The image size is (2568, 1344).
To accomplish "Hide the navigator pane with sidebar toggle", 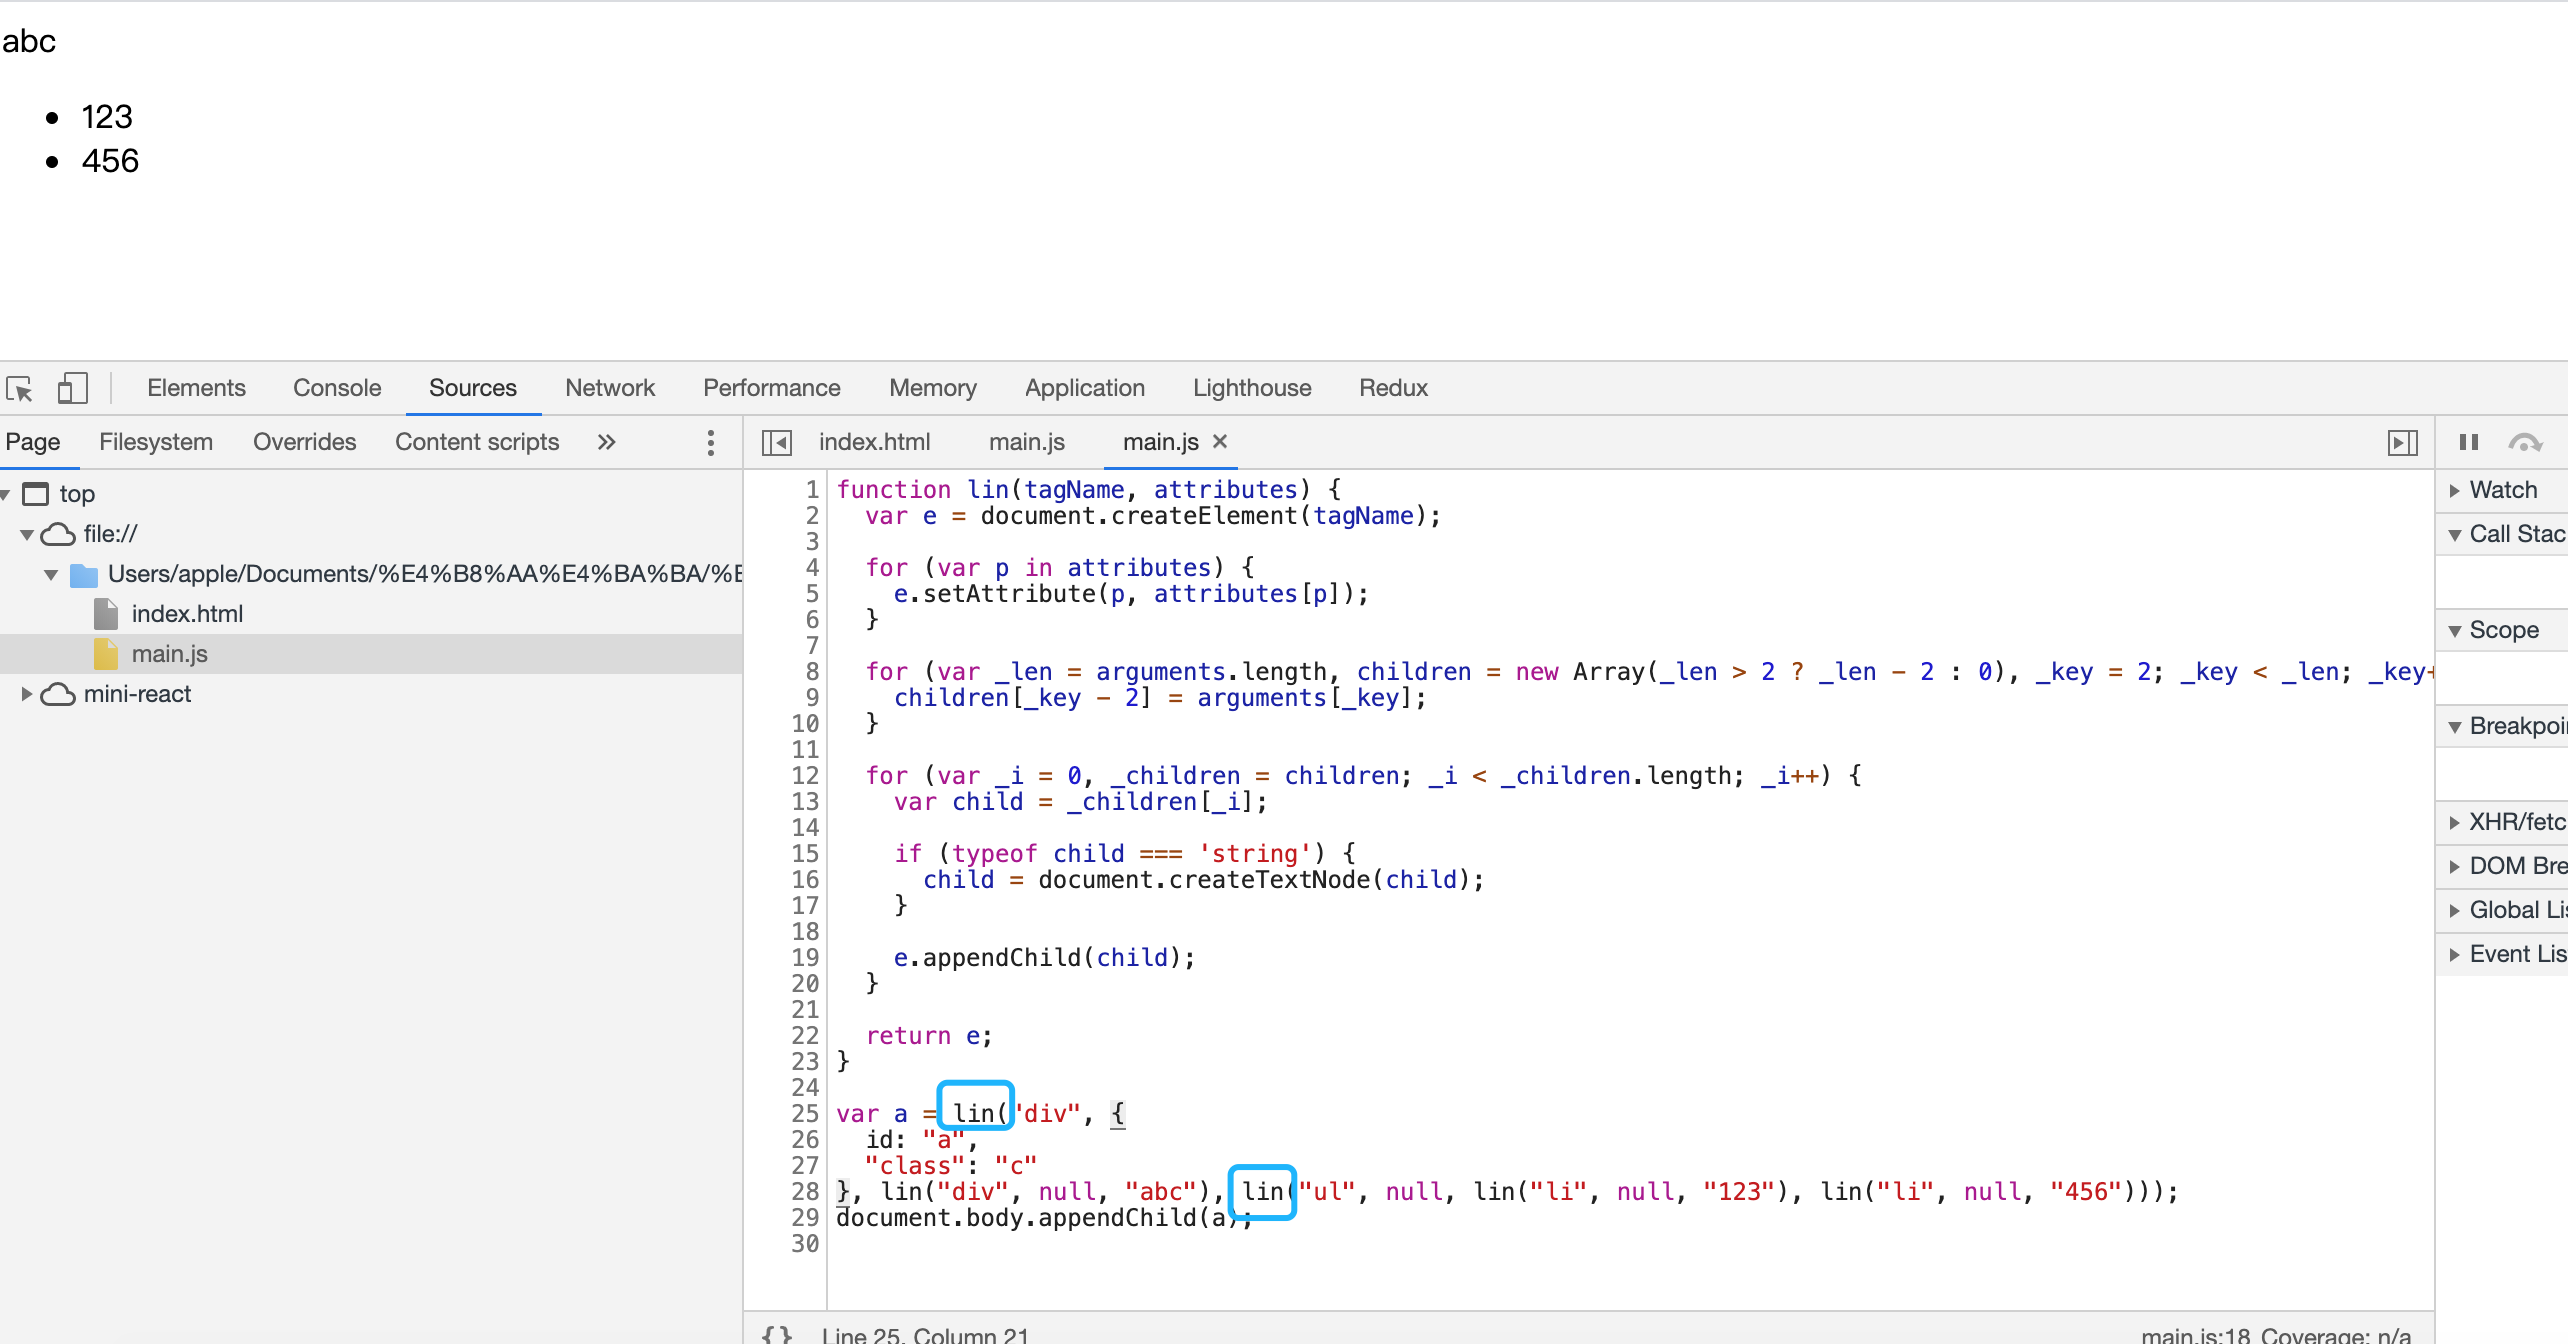I will tap(776, 442).
